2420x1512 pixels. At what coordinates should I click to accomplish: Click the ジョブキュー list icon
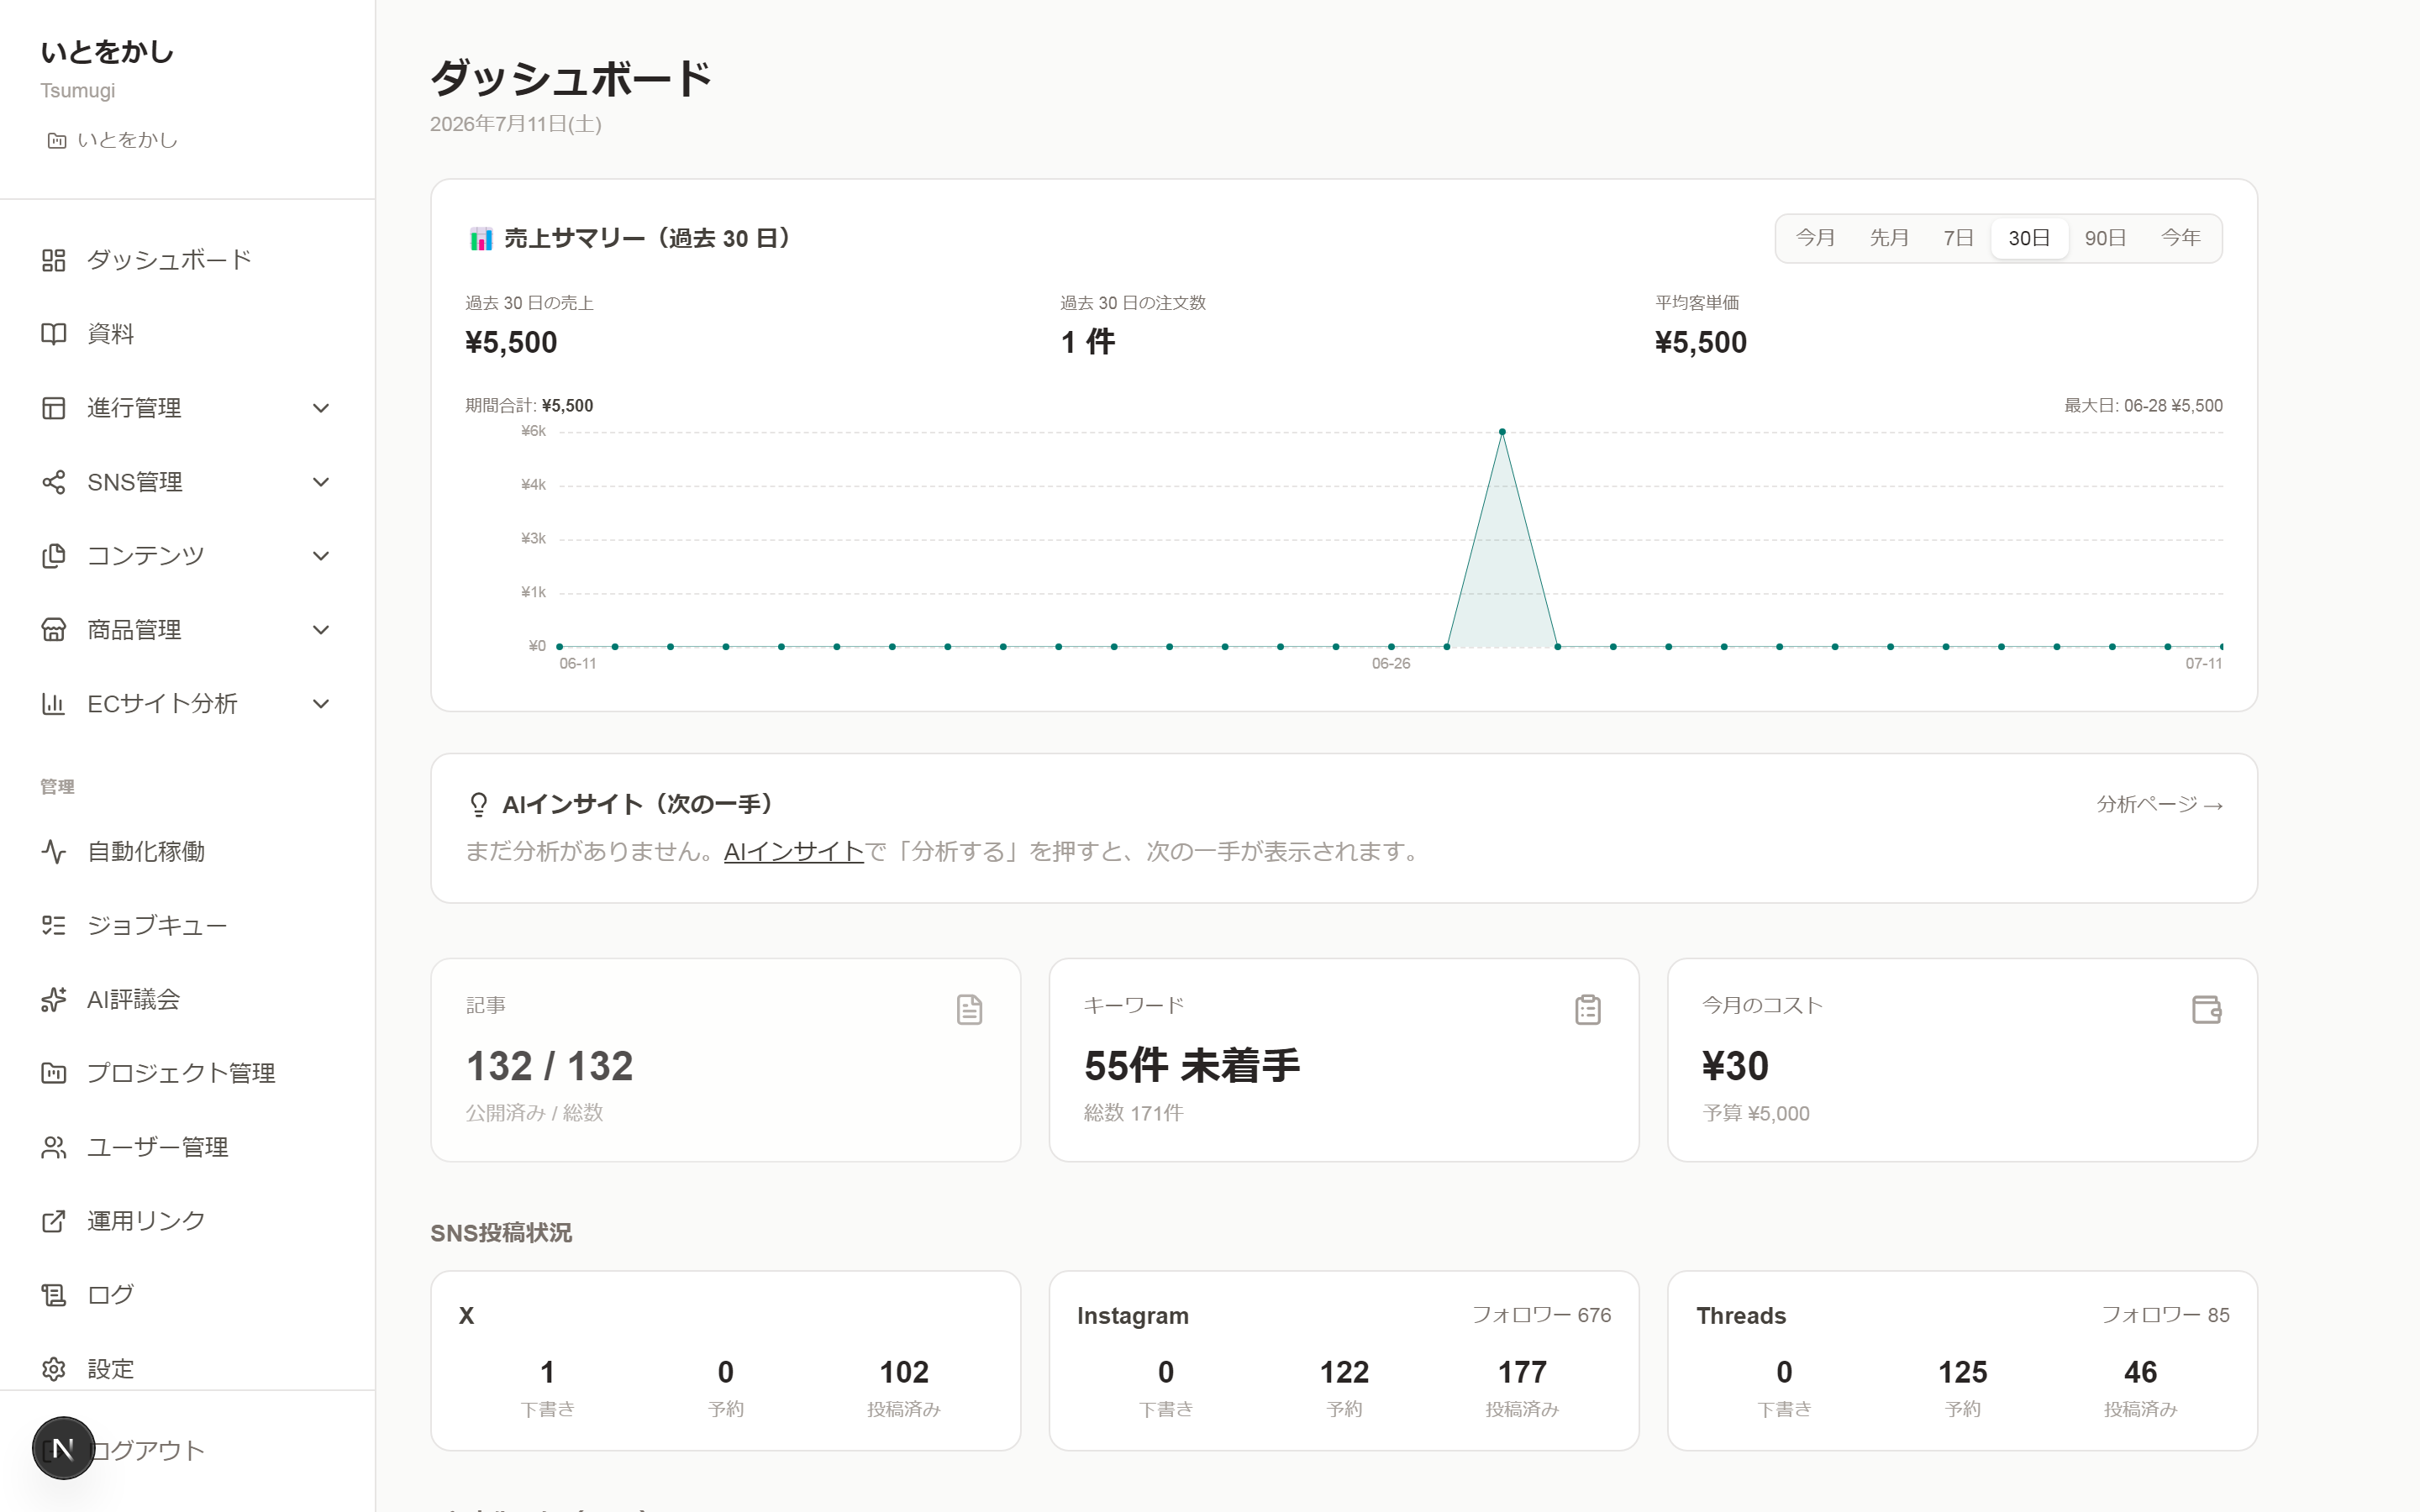[x=53, y=925]
